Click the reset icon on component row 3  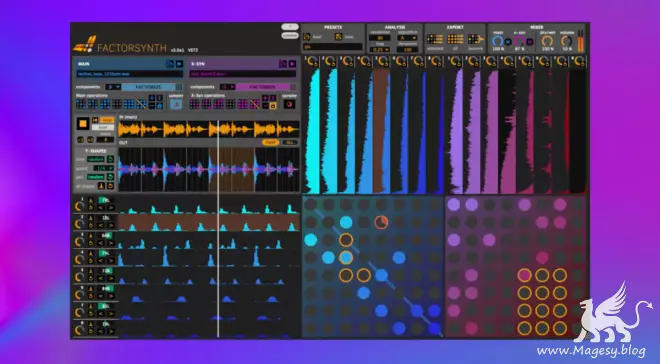90,242
